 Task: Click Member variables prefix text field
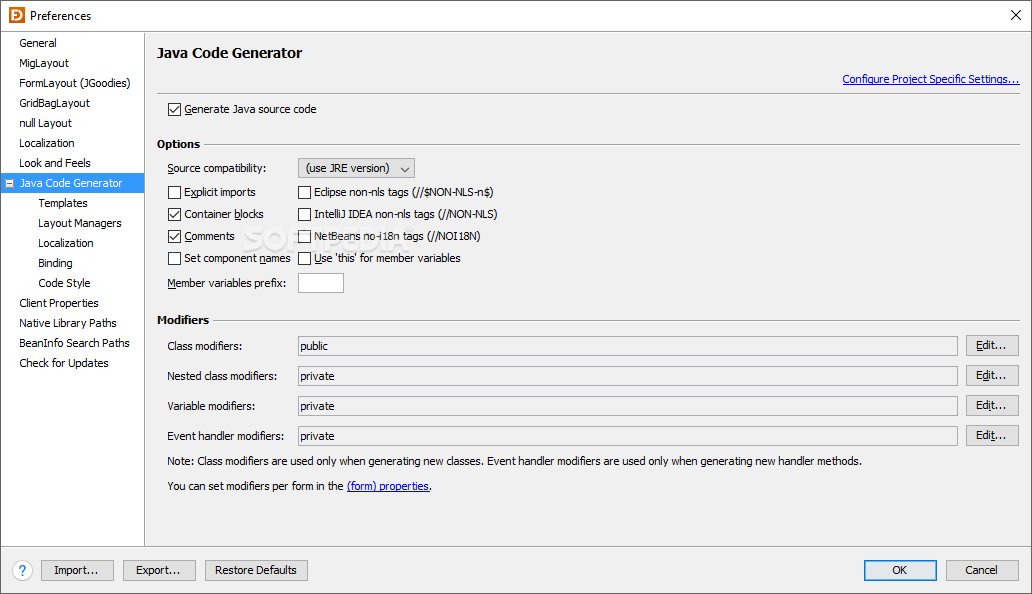(321, 283)
